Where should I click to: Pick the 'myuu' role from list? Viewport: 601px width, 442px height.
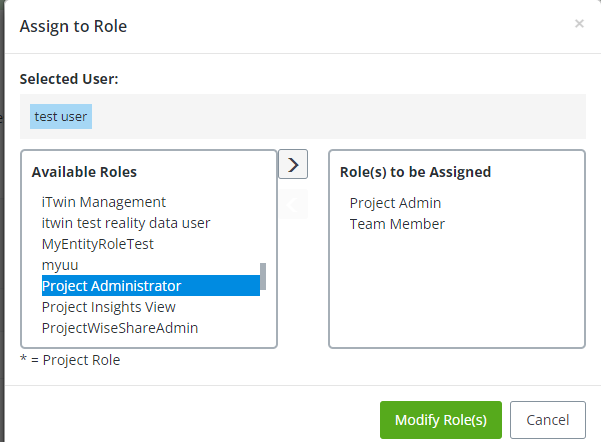point(60,265)
